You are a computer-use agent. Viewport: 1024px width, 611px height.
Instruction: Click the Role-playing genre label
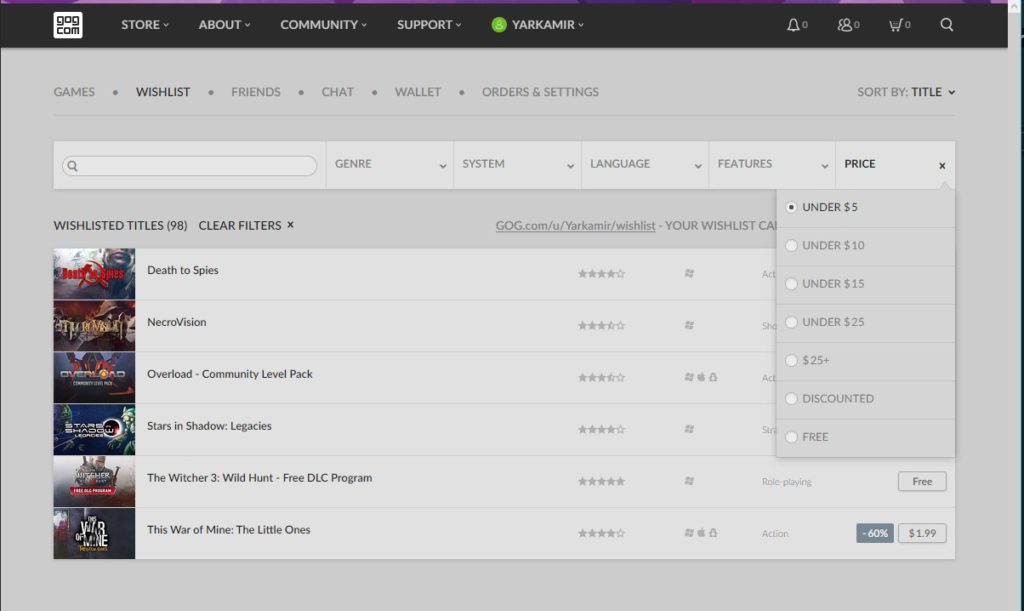pyautogui.click(x=786, y=482)
